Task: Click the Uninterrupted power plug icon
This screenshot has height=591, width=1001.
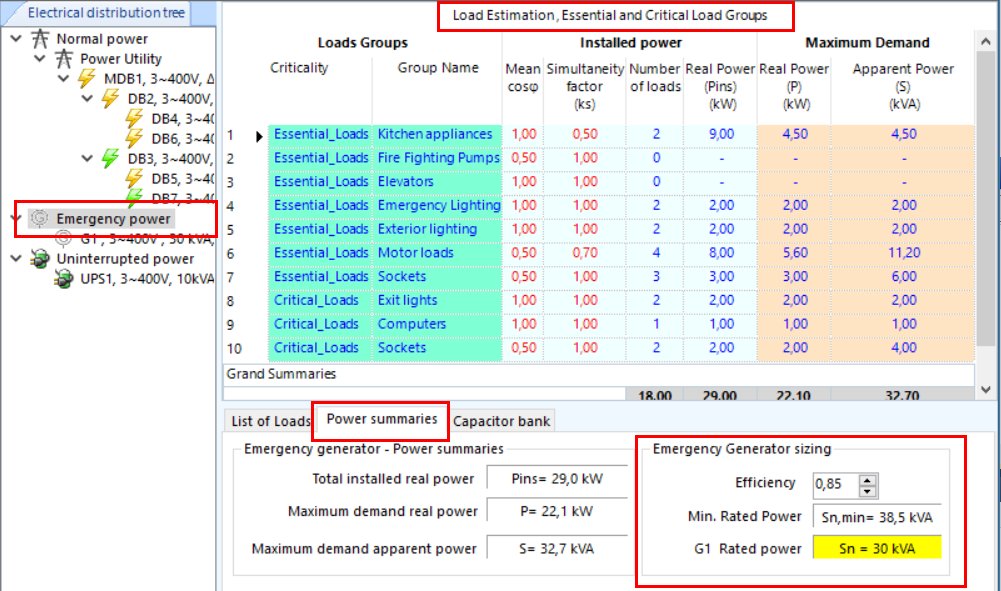Action: (x=40, y=259)
